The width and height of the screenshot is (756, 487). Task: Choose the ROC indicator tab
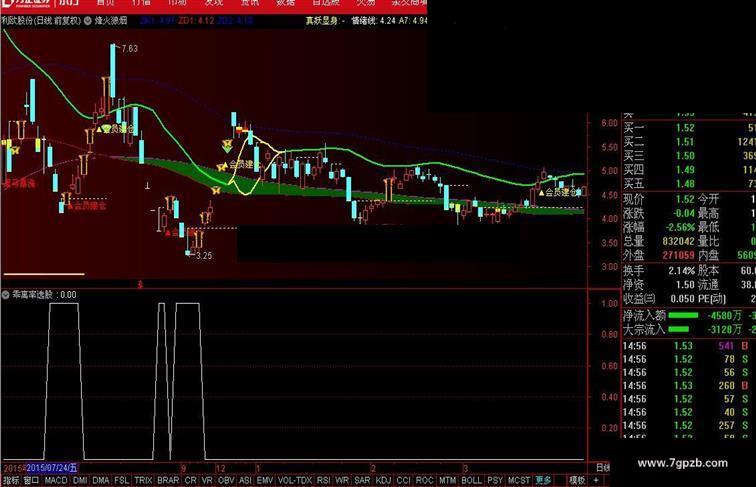pos(424,480)
